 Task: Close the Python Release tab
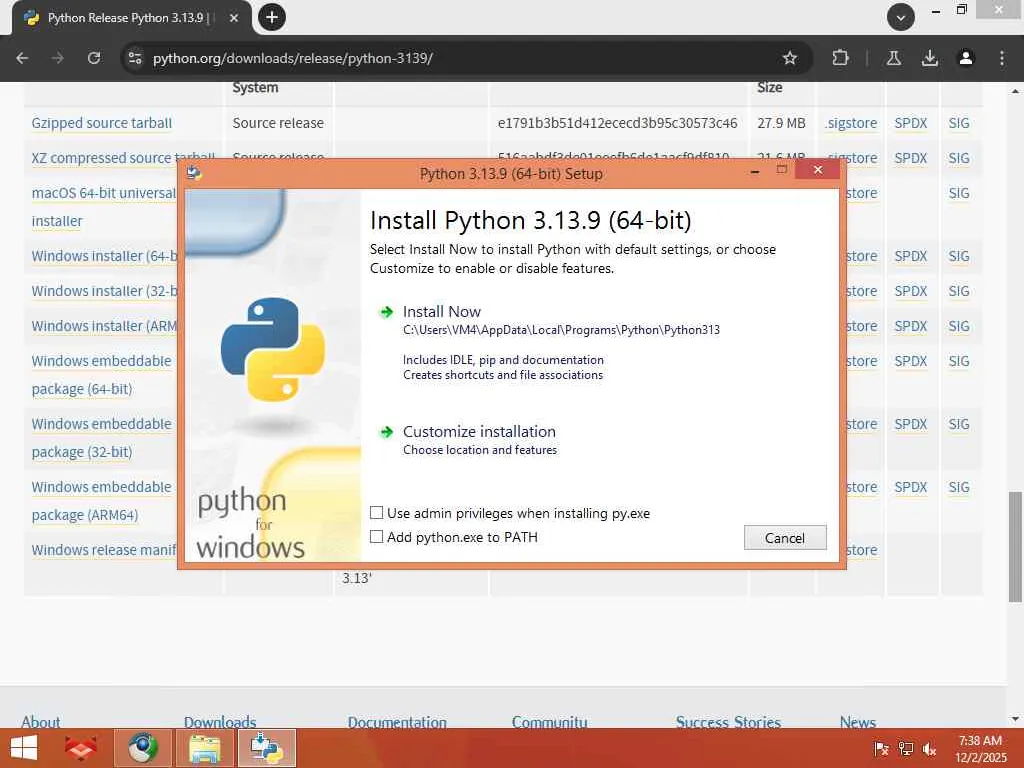click(234, 18)
